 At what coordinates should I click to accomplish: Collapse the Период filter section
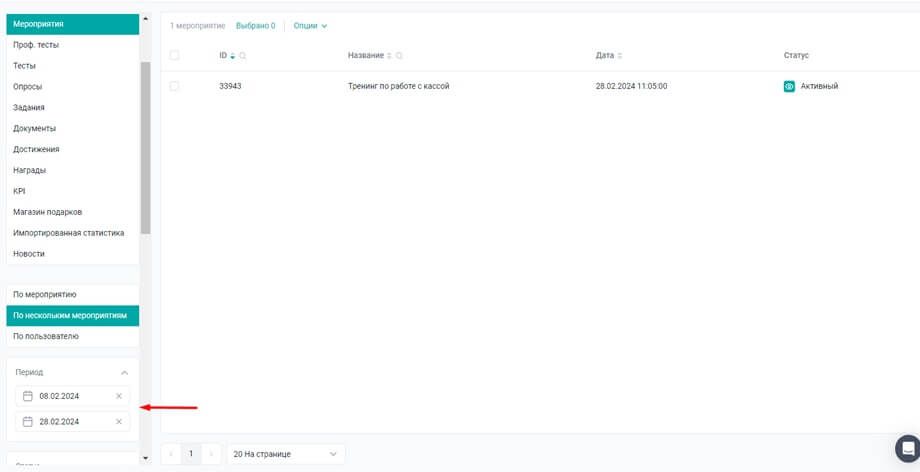pos(124,373)
